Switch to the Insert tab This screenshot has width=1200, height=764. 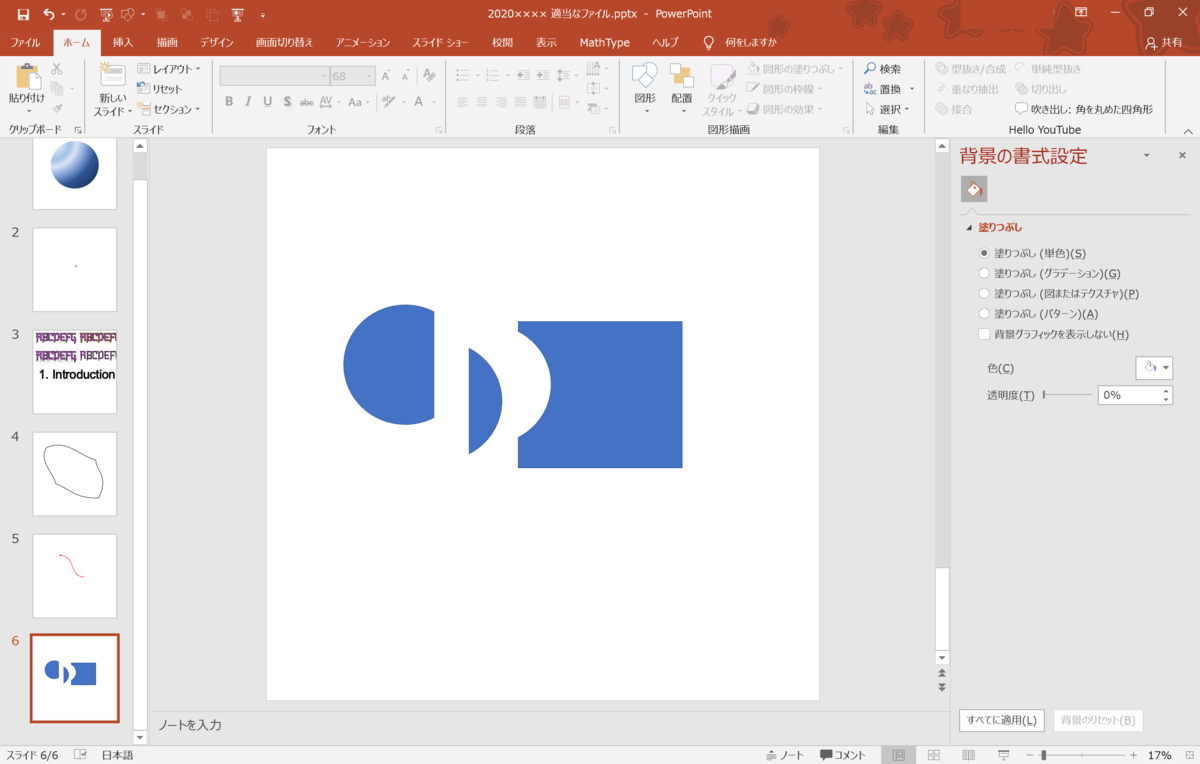(123, 43)
